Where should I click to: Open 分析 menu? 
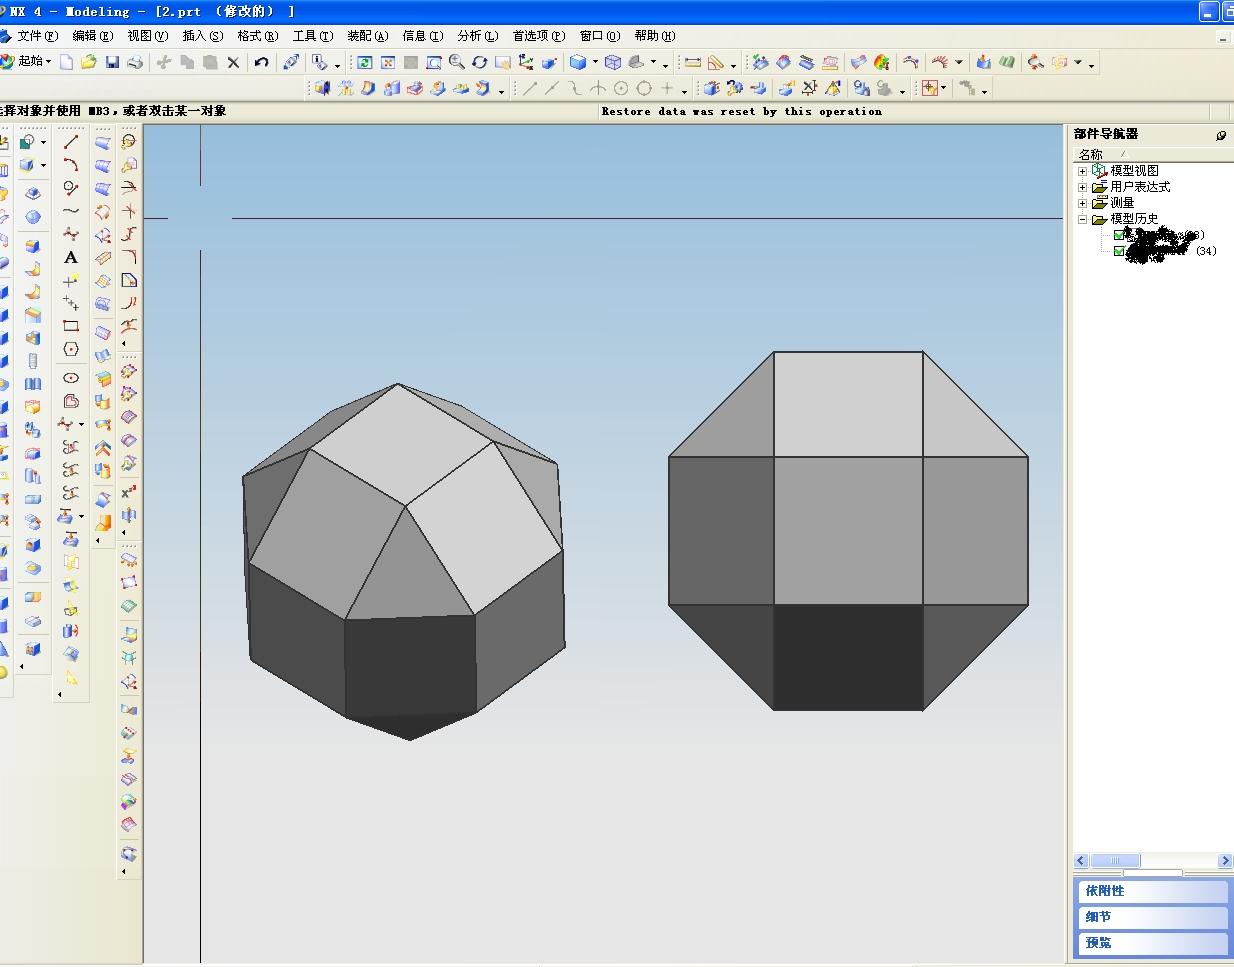477,36
